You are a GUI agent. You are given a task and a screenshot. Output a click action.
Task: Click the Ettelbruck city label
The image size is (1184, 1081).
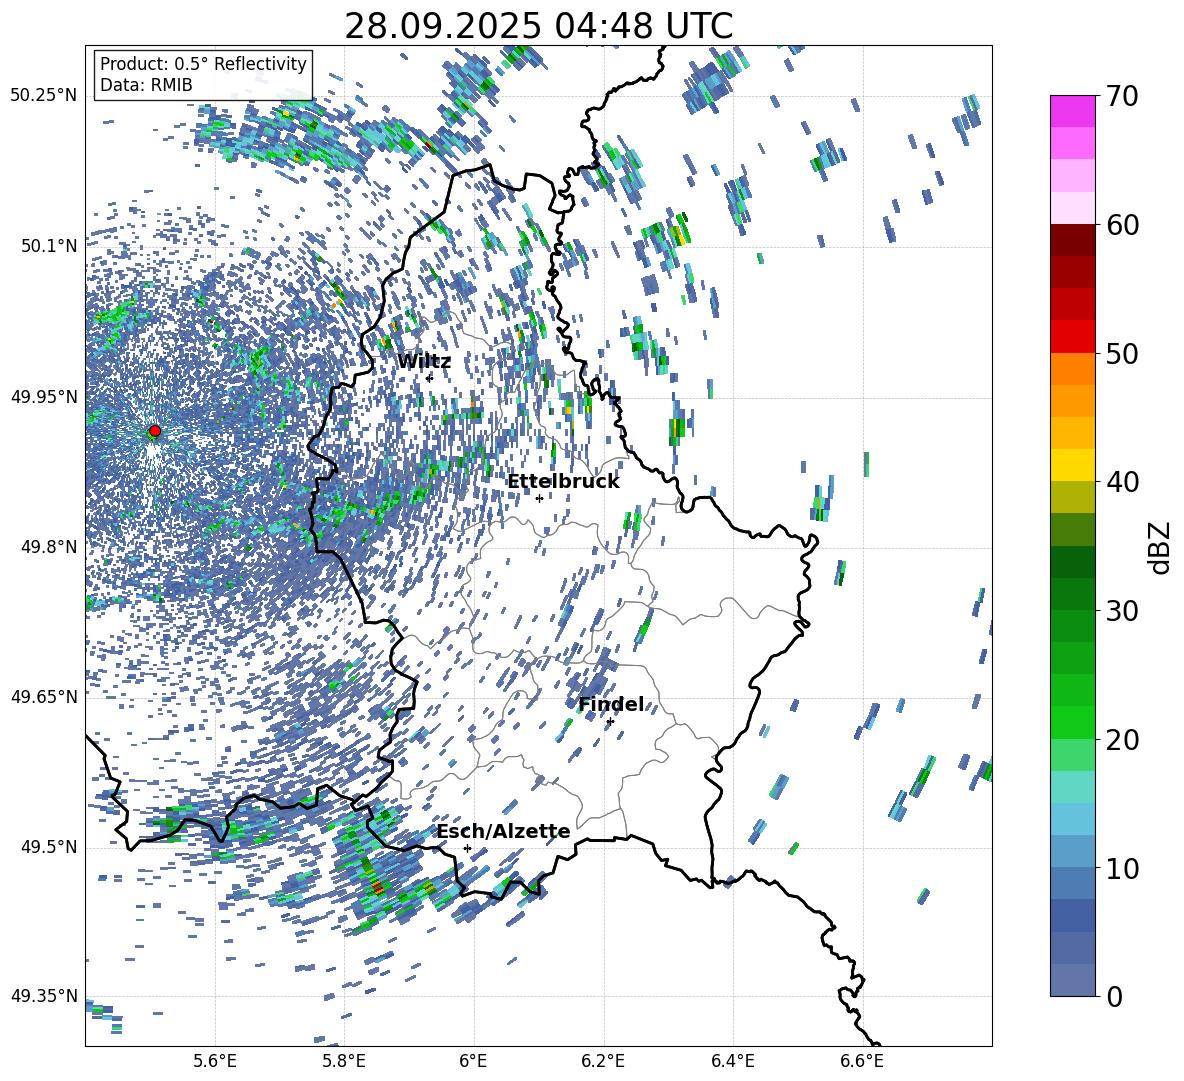(x=563, y=482)
